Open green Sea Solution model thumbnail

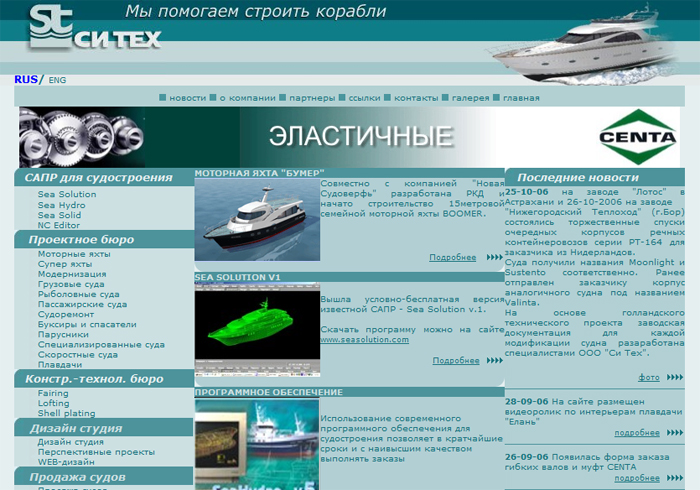(x=257, y=329)
